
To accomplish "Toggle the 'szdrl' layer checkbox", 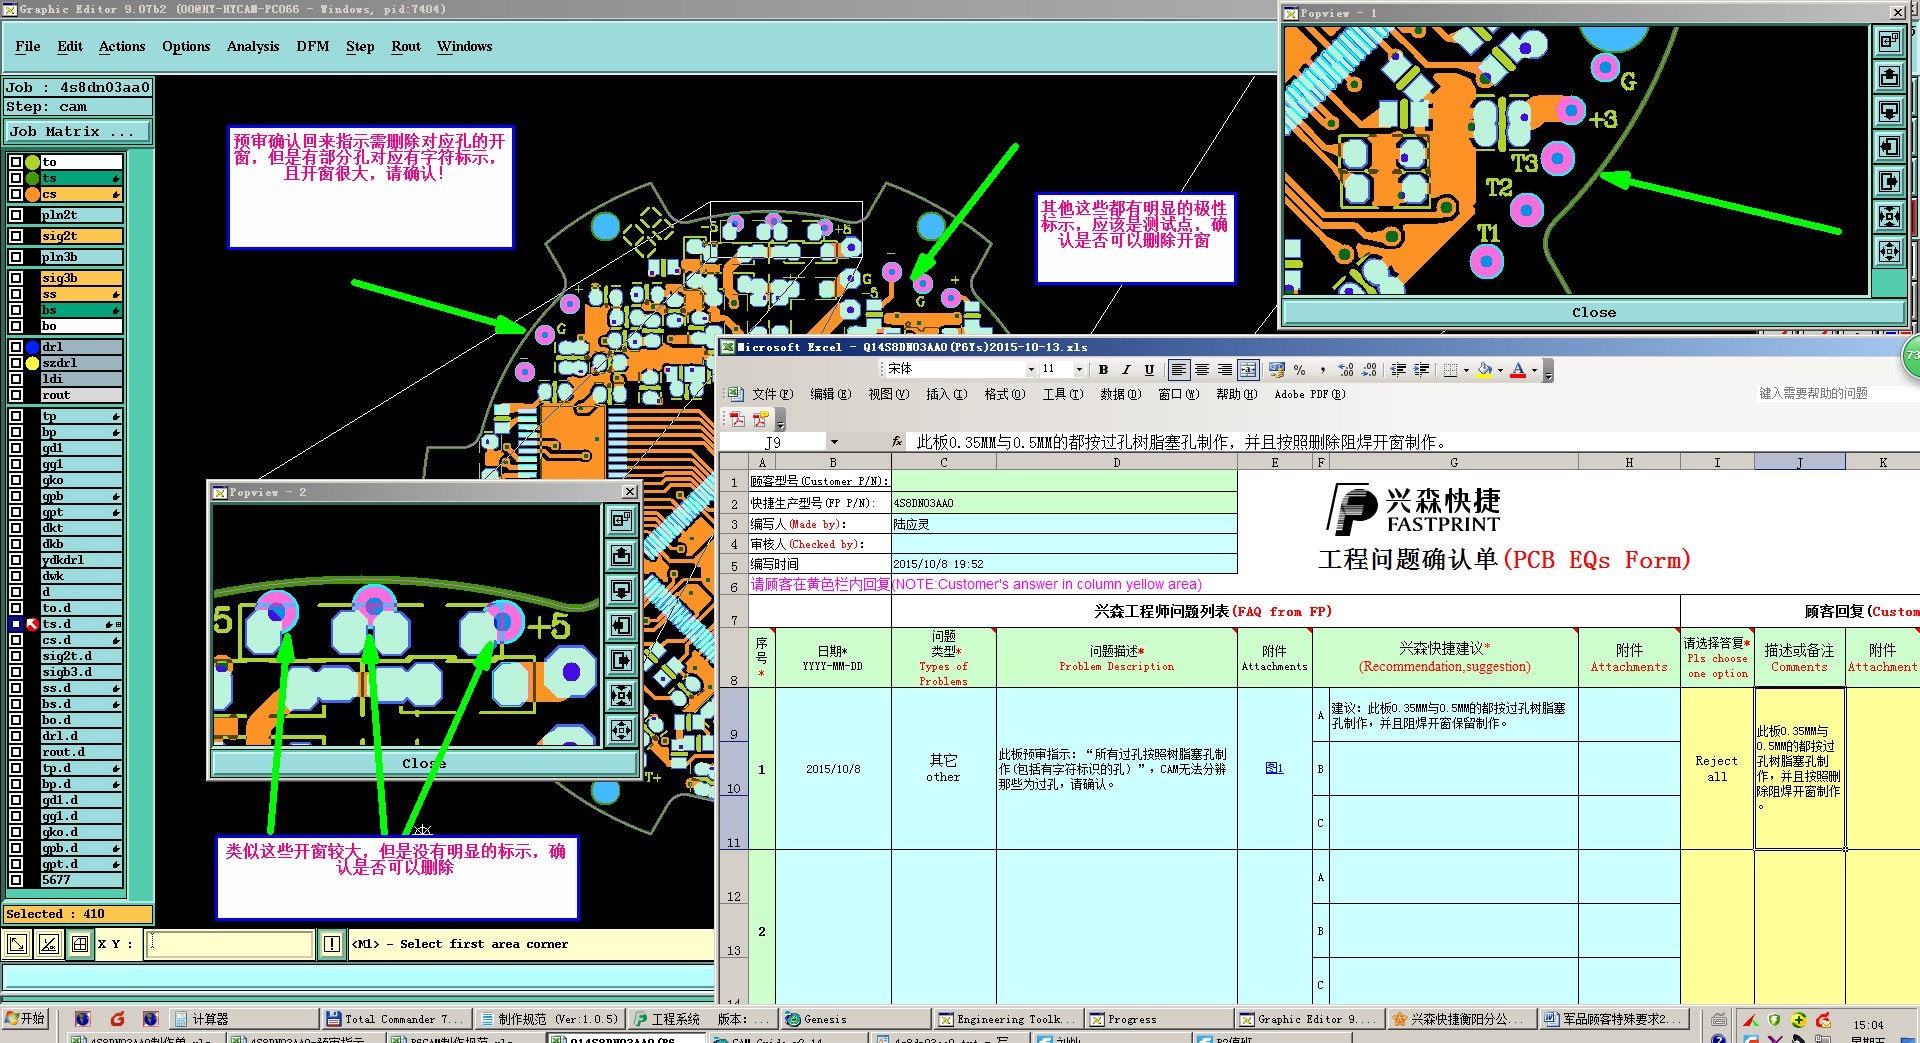I will [16, 363].
